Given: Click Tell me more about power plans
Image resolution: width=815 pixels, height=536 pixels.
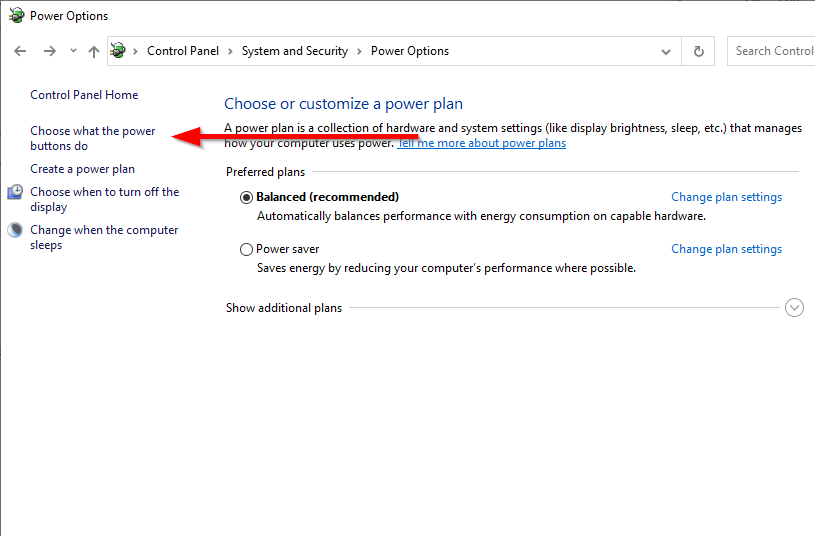Looking at the screenshot, I should [482, 143].
